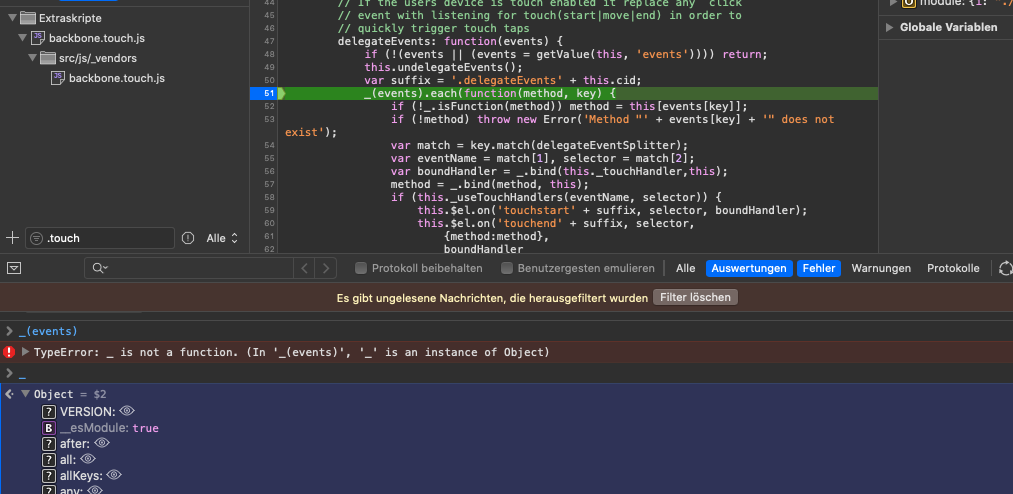
Task: Reveal the 'all' property value via eye icon
Action: (x=88, y=459)
